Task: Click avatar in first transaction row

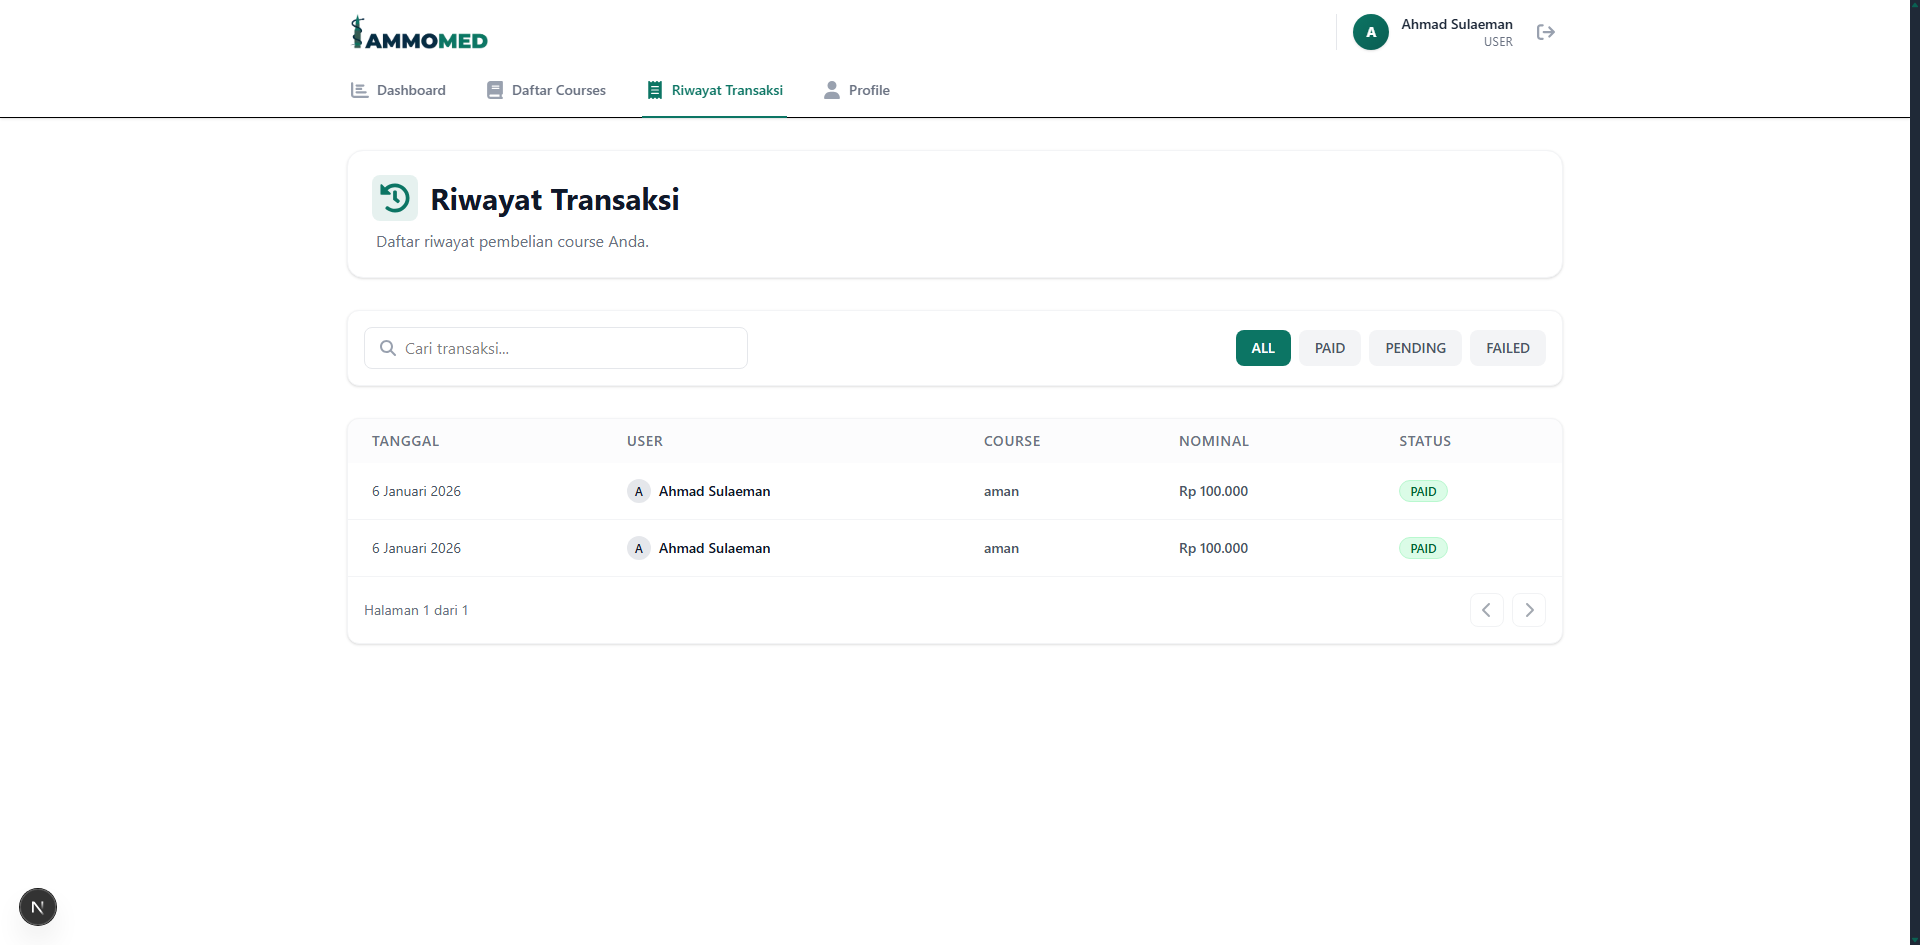Action: tap(638, 491)
